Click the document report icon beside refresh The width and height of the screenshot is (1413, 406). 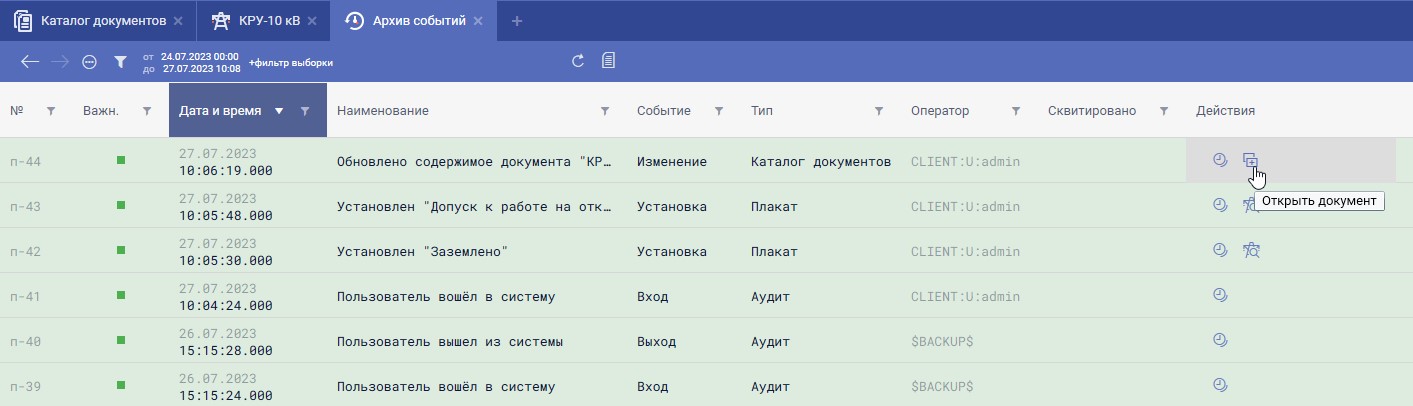pos(608,62)
